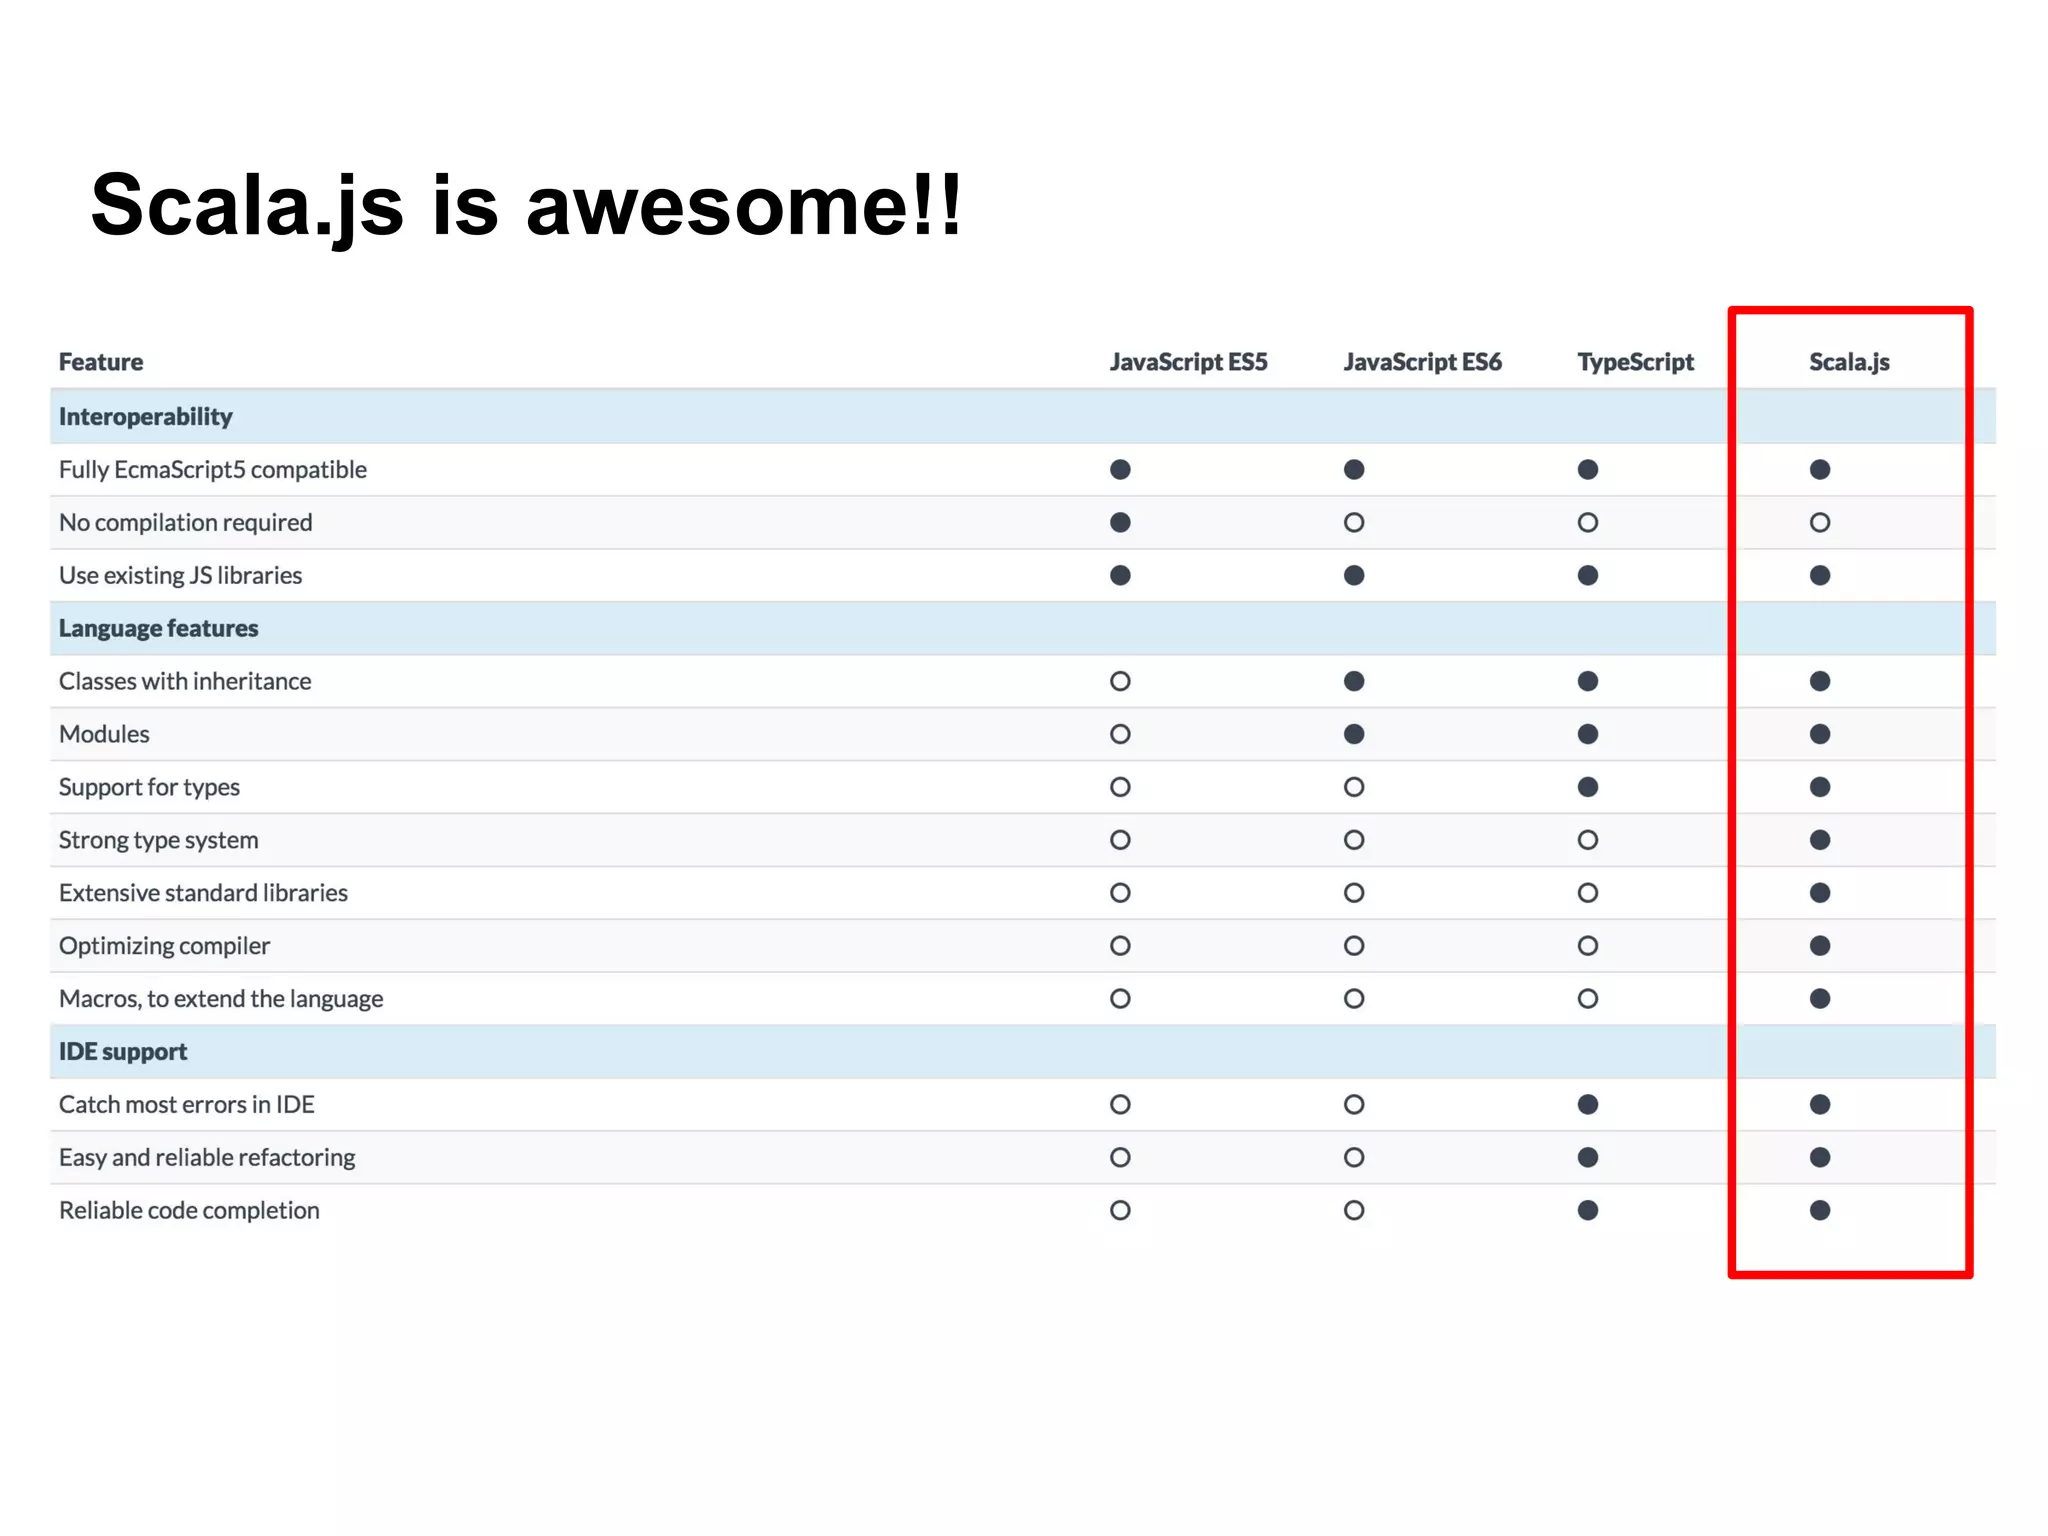Click empty circle for TypeScript Macros row

(1588, 999)
